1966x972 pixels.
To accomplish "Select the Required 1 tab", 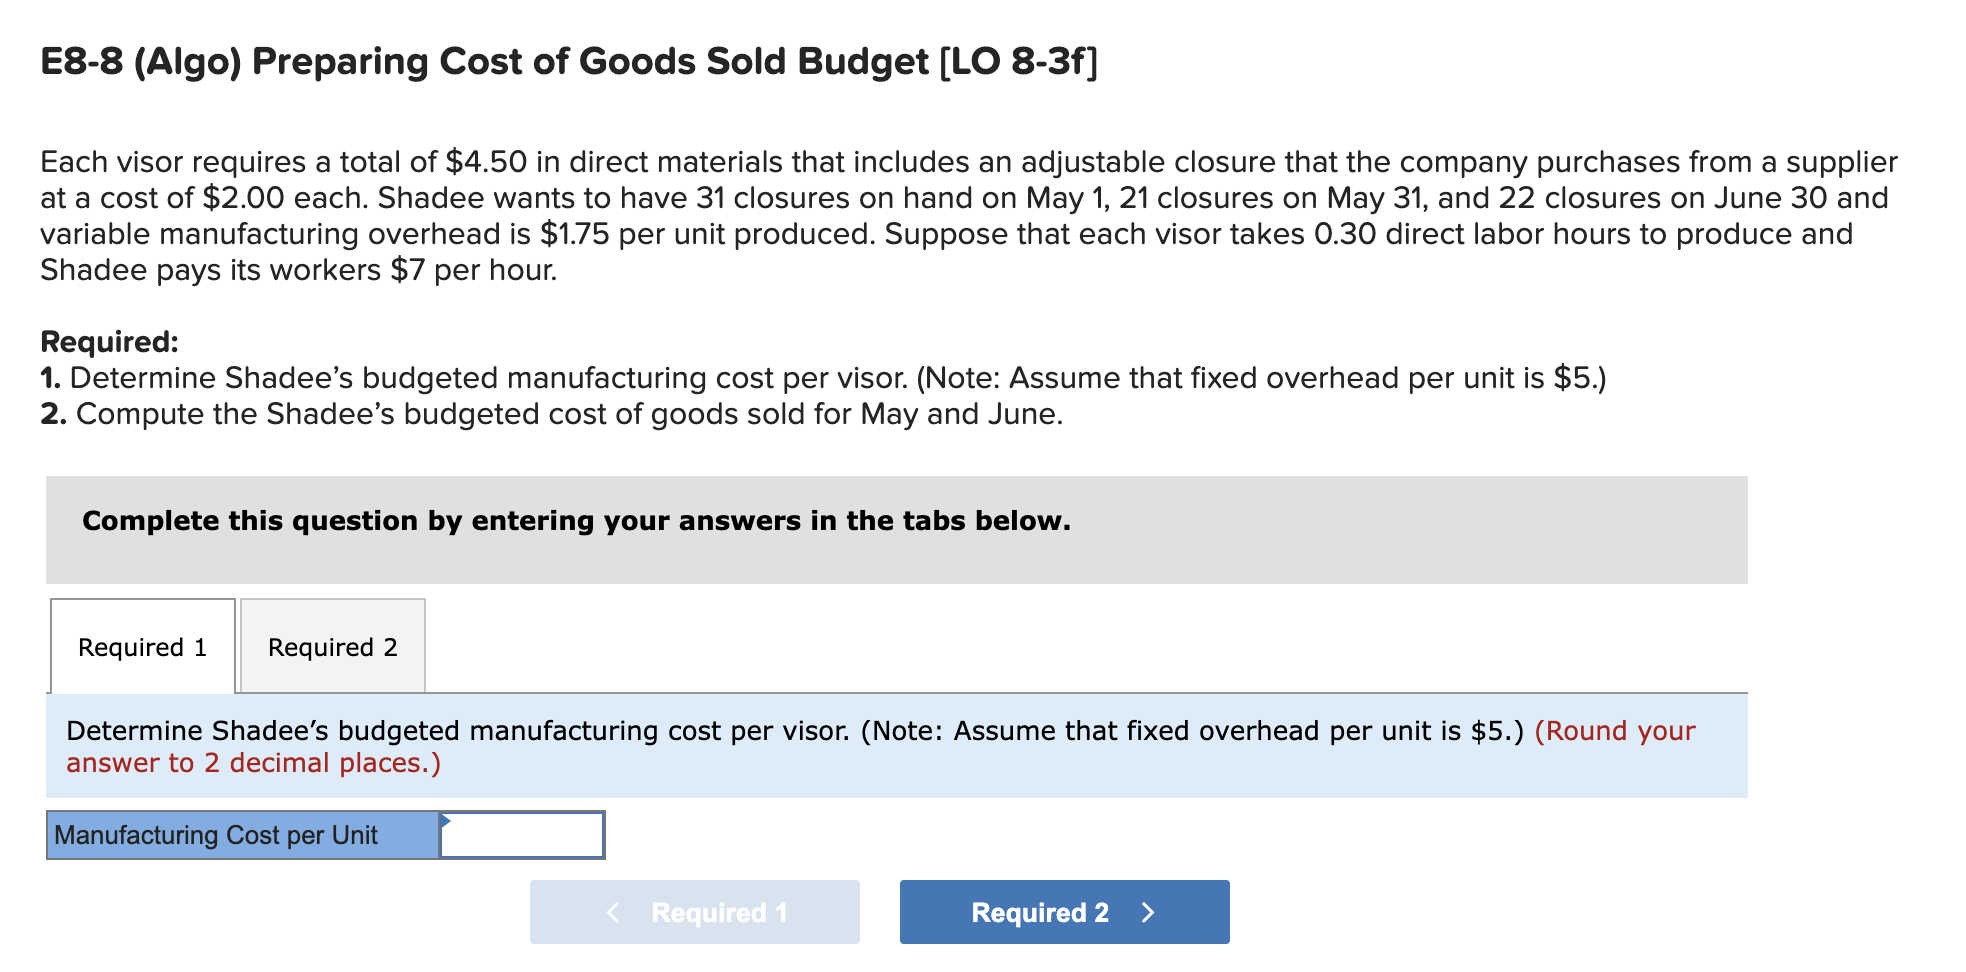I will pyautogui.click(x=142, y=647).
